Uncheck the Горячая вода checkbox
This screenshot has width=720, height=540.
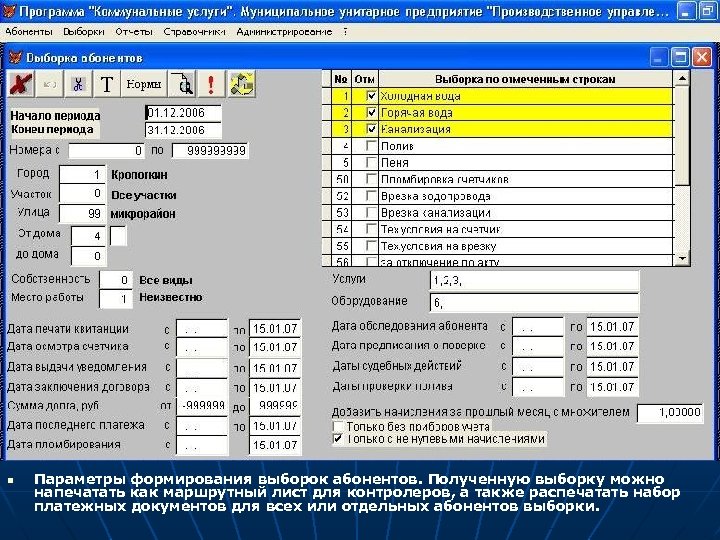(371, 112)
